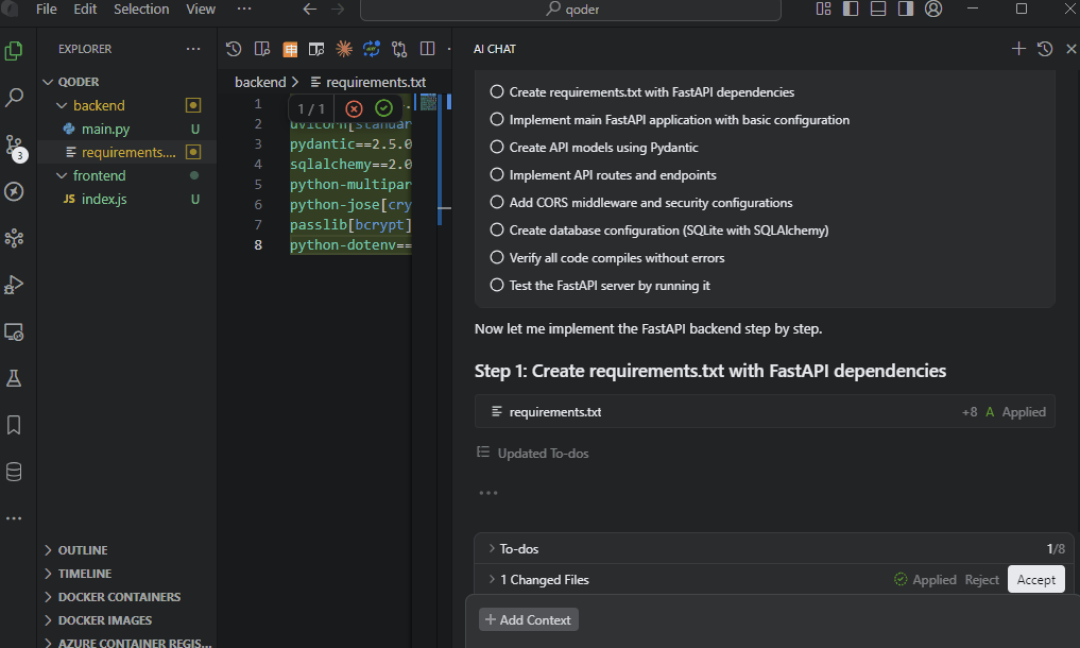
Task: Open the Edit menu
Action: point(85,9)
